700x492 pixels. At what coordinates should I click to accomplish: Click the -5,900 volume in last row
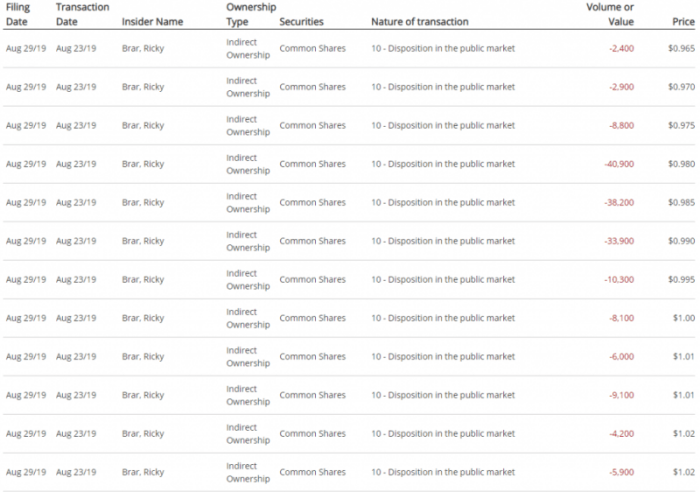621,472
